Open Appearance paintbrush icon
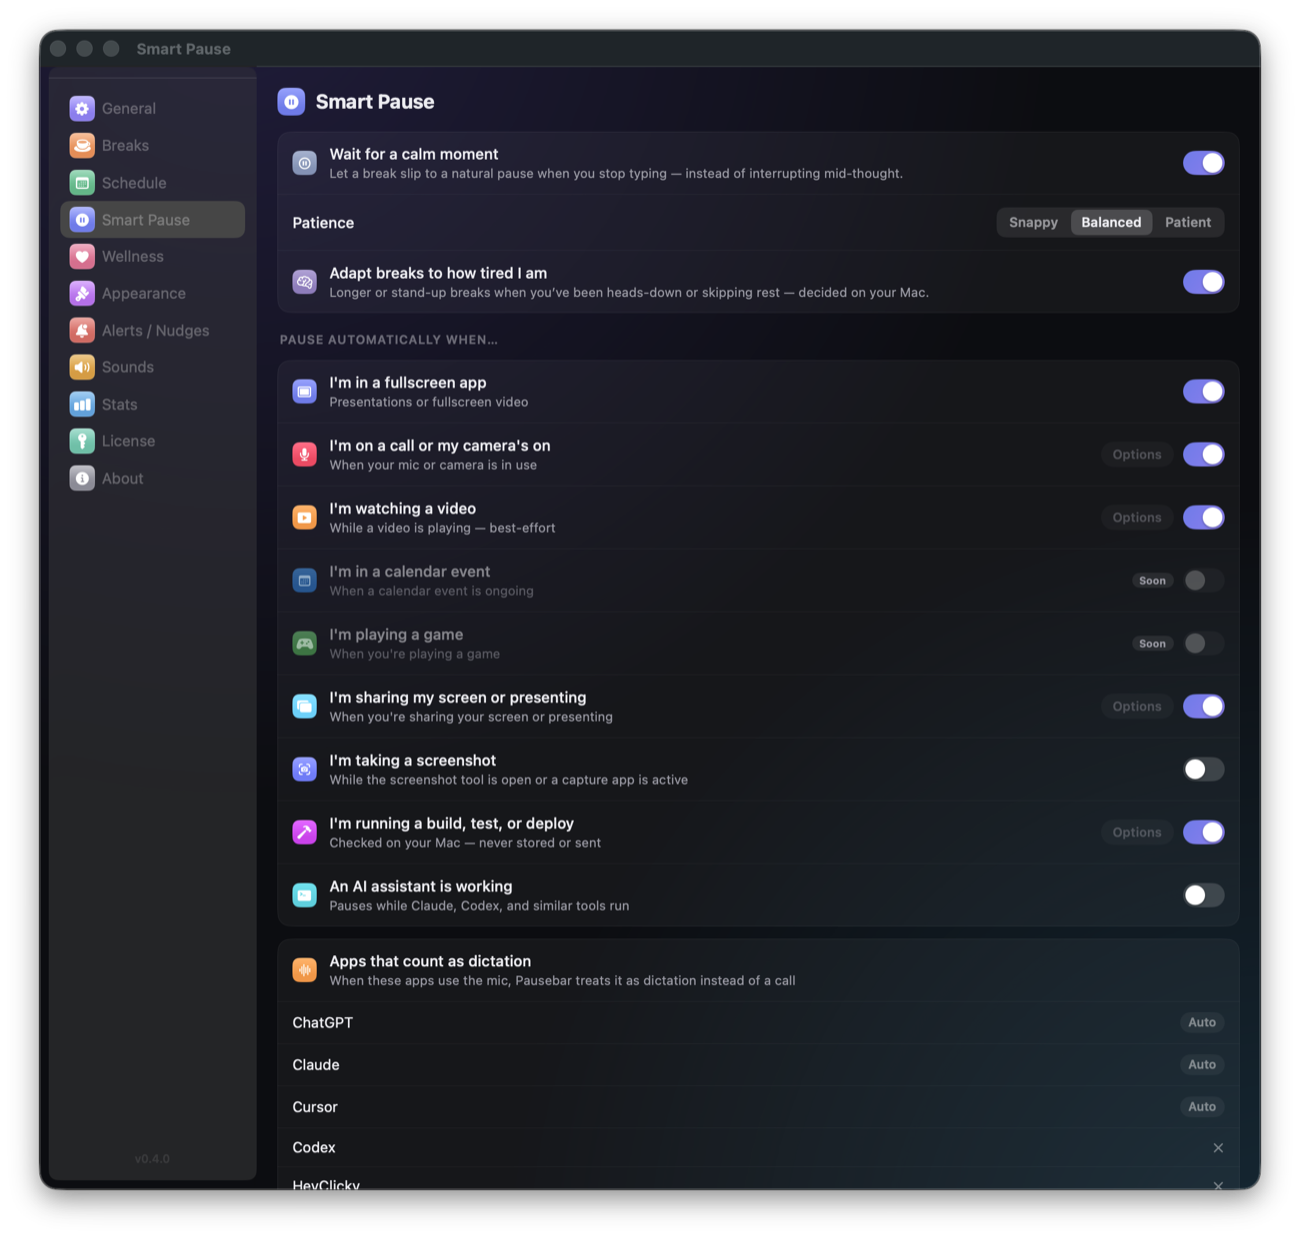Image resolution: width=1300 pixels, height=1238 pixels. pyautogui.click(x=82, y=293)
